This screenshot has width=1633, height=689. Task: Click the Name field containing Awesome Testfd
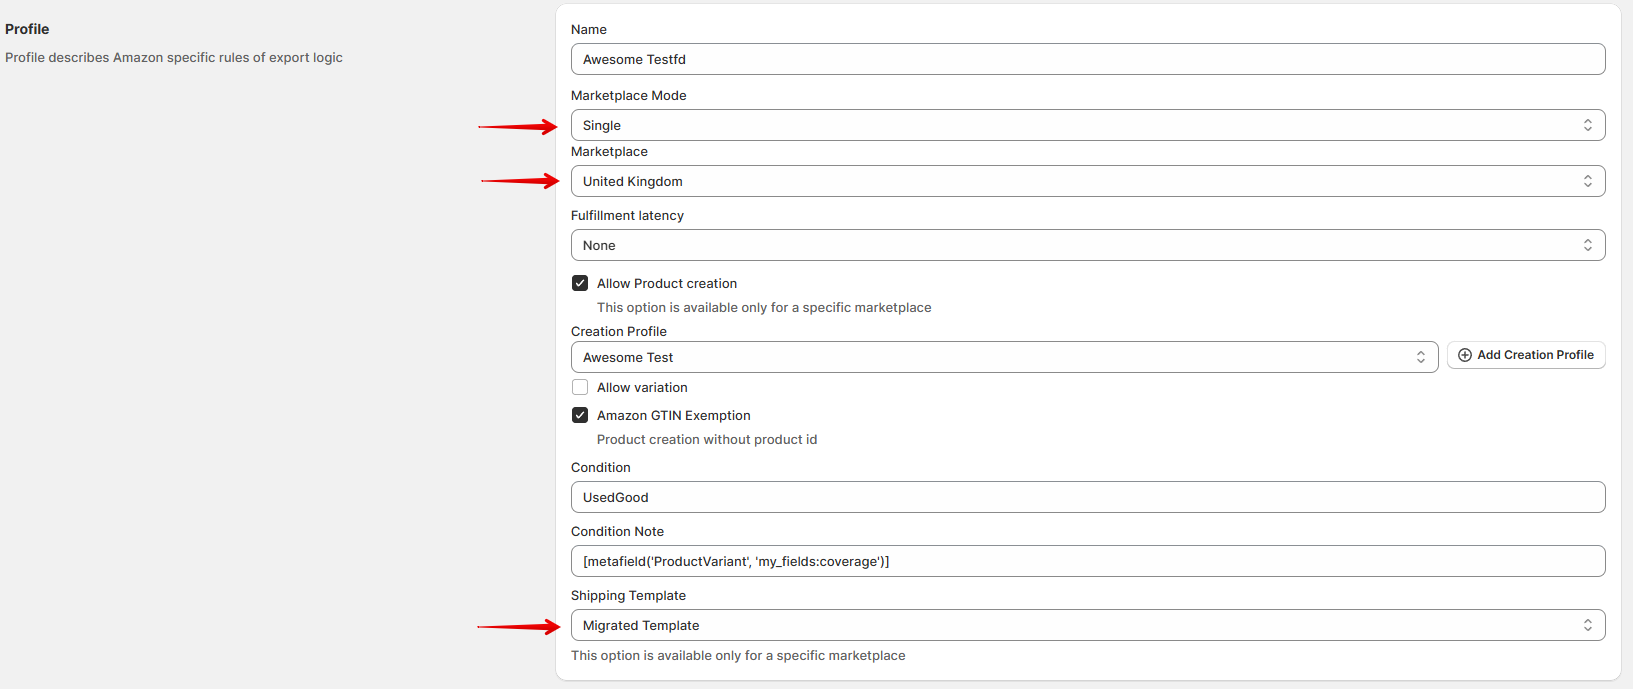[x=1088, y=59]
